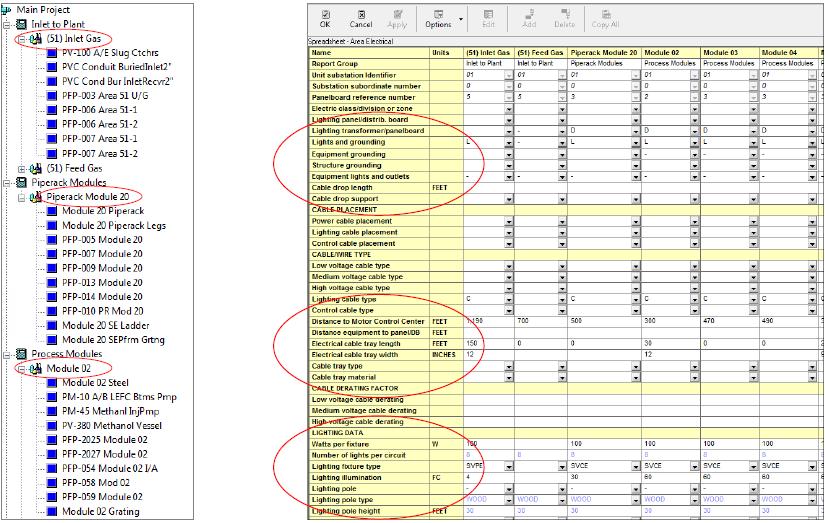Select PFP-003 Area 51 U/G icon

pos(52,96)
